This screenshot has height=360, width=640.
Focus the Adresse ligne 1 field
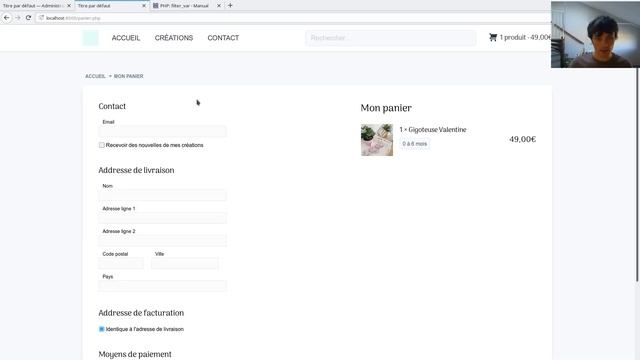coord(162,218)
